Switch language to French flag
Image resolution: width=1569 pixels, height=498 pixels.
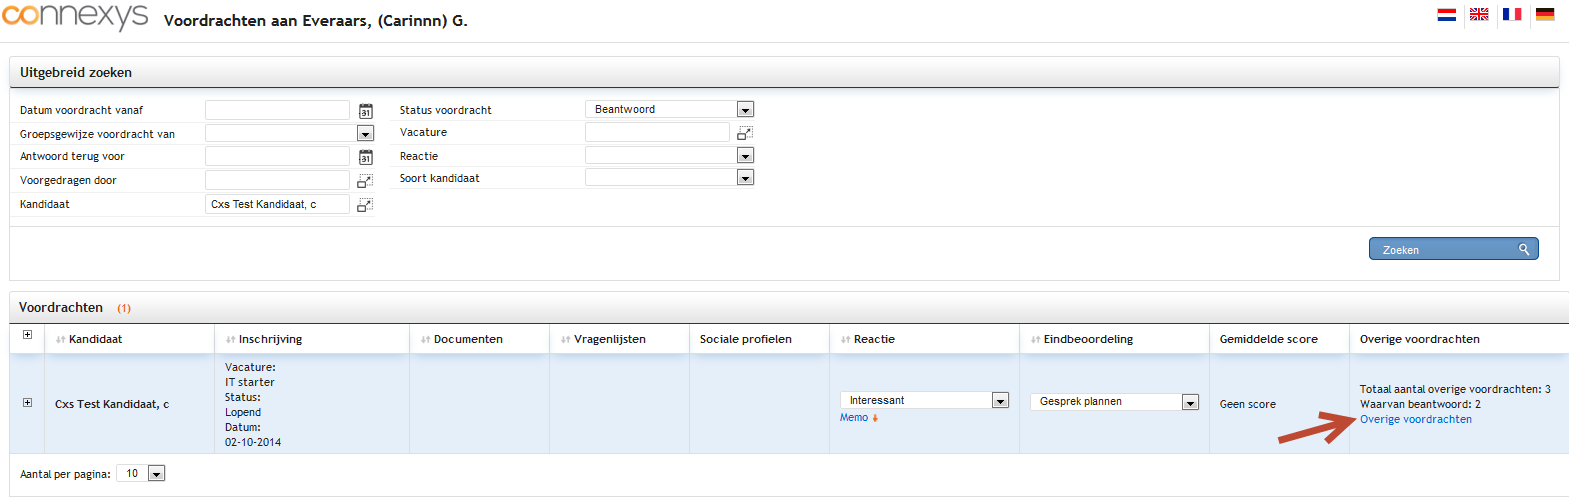[x=1512, y=14]
